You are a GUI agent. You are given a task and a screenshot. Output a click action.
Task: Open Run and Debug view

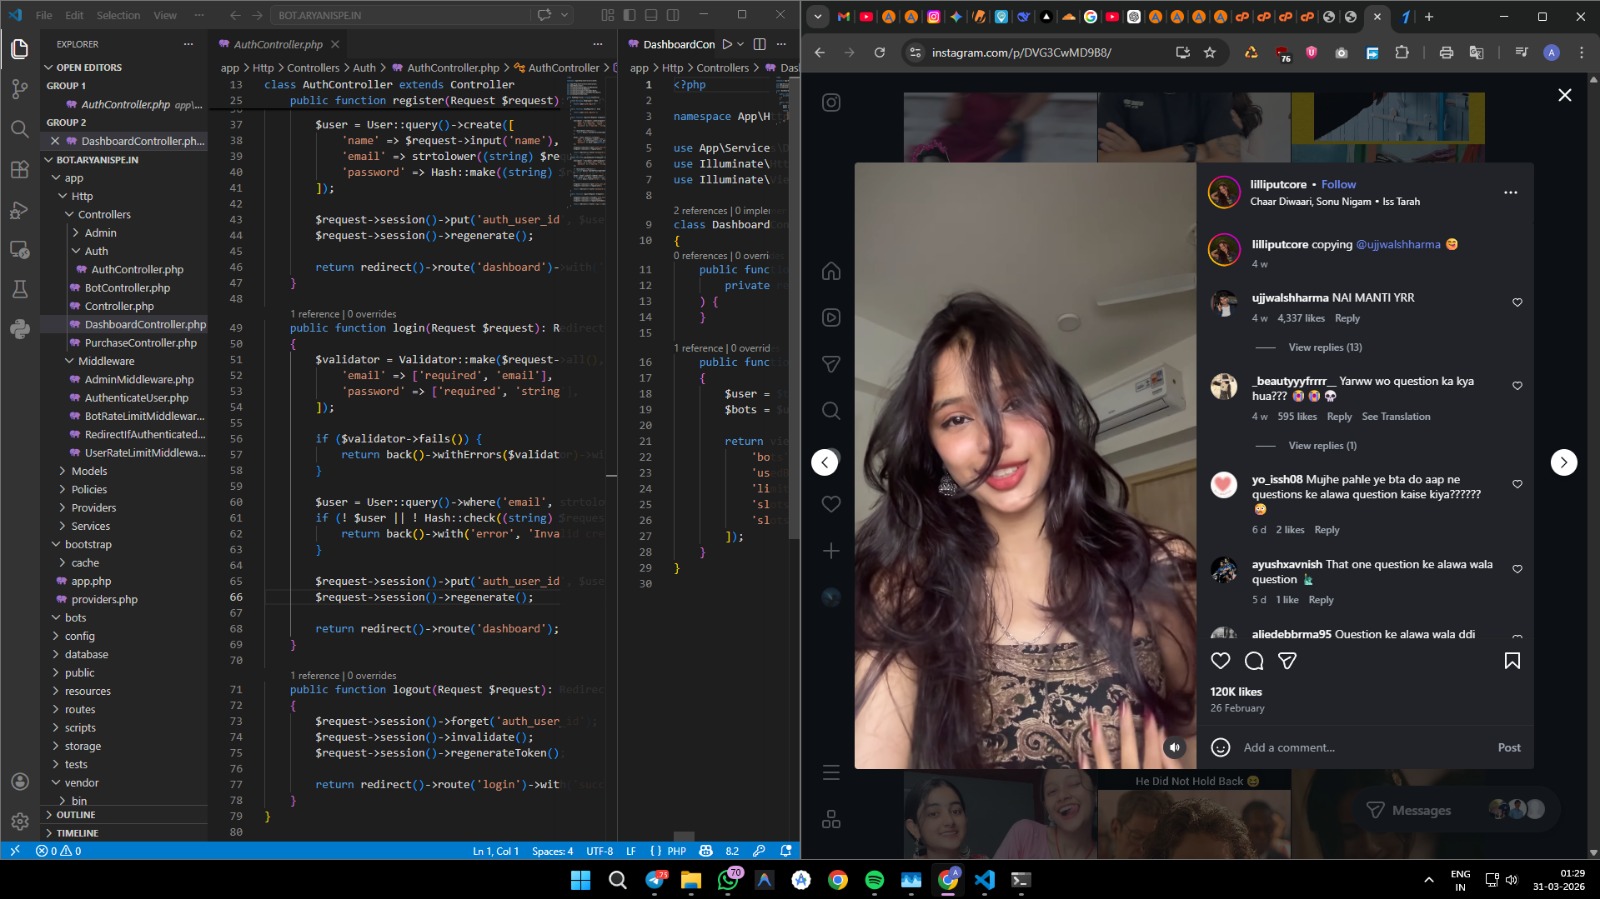[19, 209]
